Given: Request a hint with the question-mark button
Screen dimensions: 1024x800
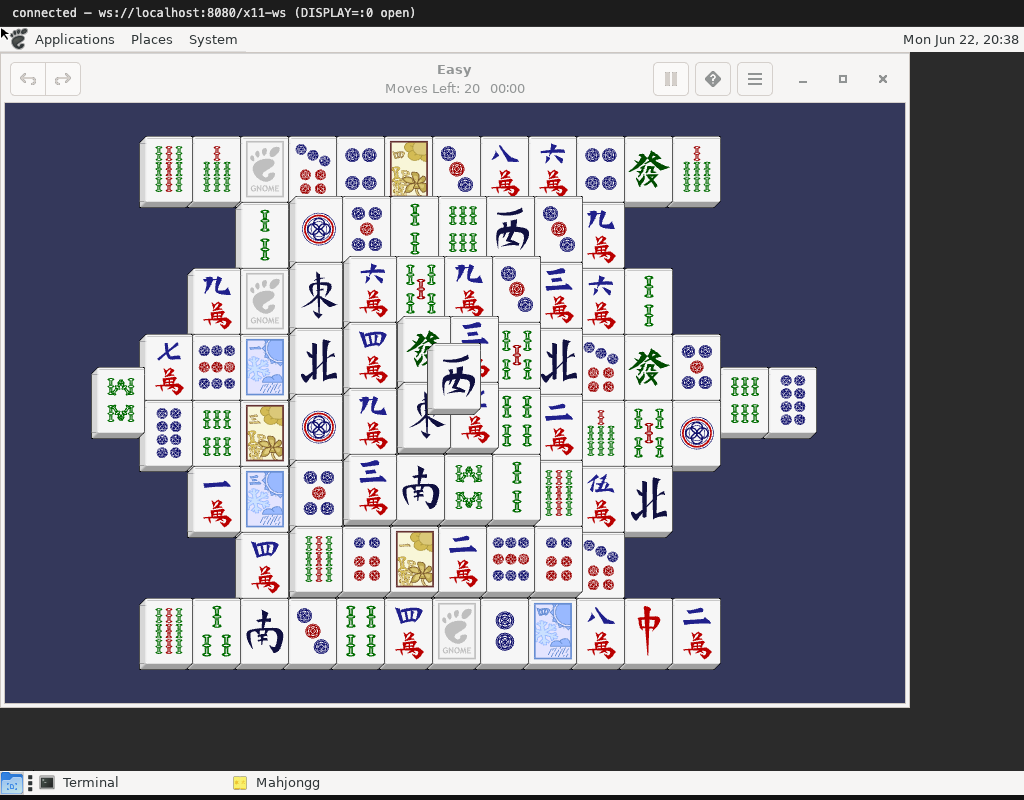Looking at the screenshot, I should [x=712, y=79].
